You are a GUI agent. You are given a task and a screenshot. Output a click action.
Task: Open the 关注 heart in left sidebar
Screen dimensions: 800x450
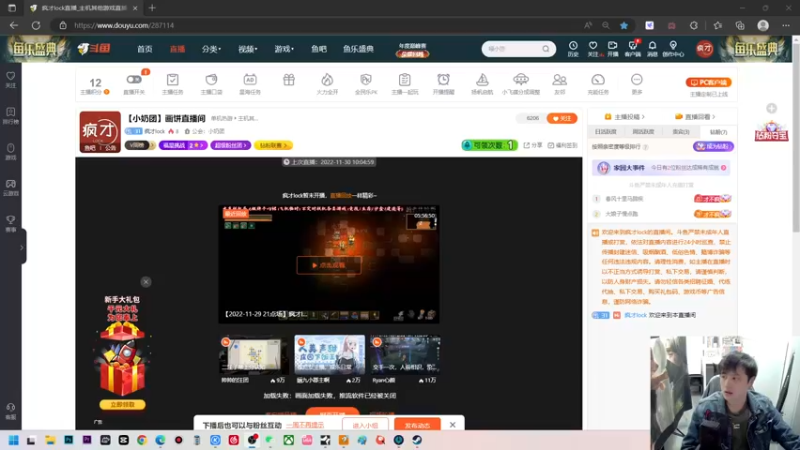pyautogui.click(x=11, y=79)
